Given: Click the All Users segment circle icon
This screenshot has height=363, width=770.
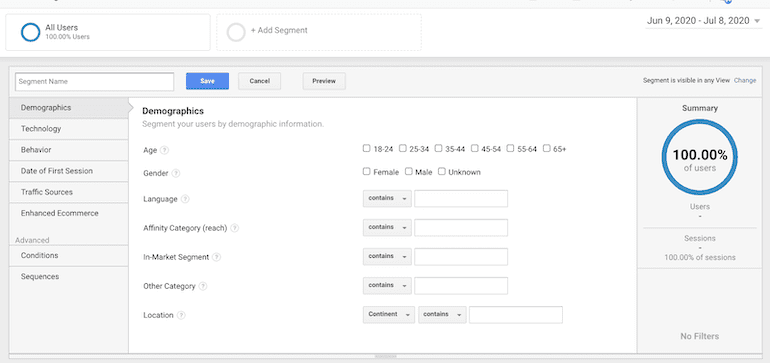Looking at the screenshot, I should pos(30,32).
